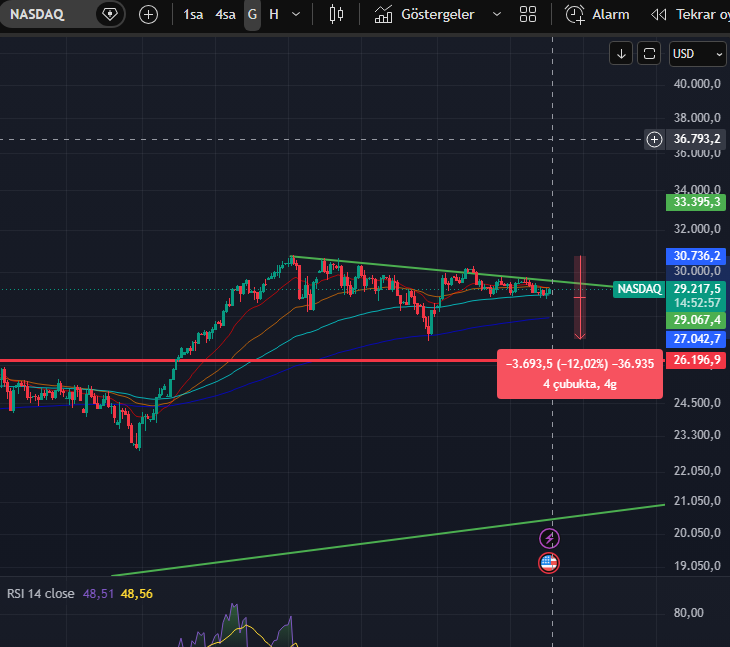The image size is (730, 647).
Task: Click the purple lightning event marker
Action: [x=549, y=539]
